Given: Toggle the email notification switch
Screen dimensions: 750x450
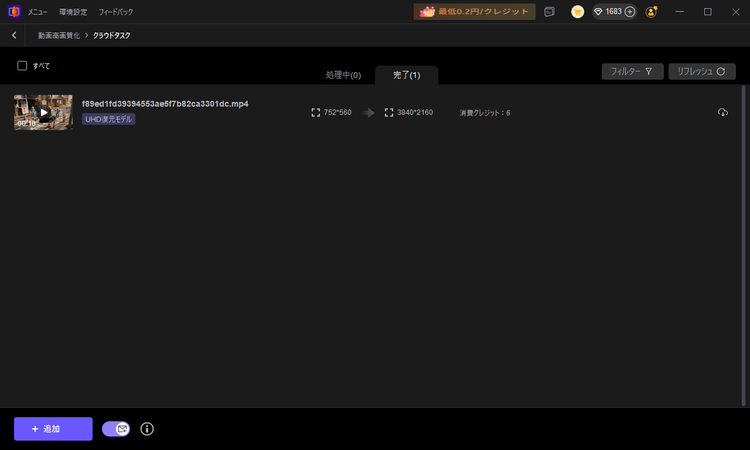Looking at the screenshot, I should [116, 429].
